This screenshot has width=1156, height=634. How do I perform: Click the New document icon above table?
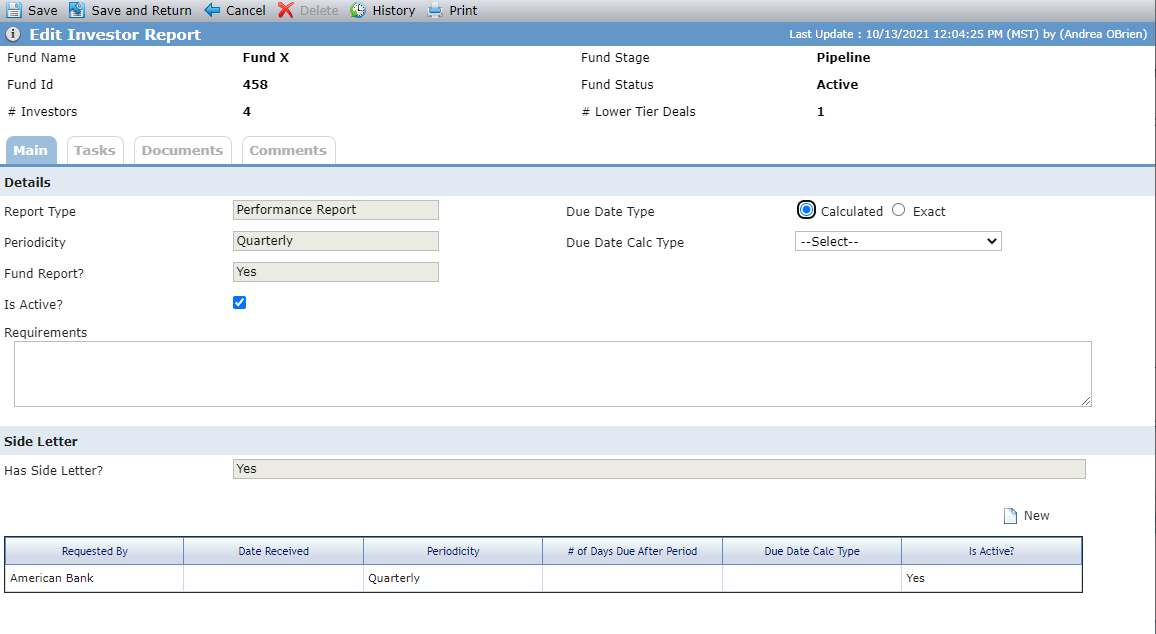[1010, 516]
